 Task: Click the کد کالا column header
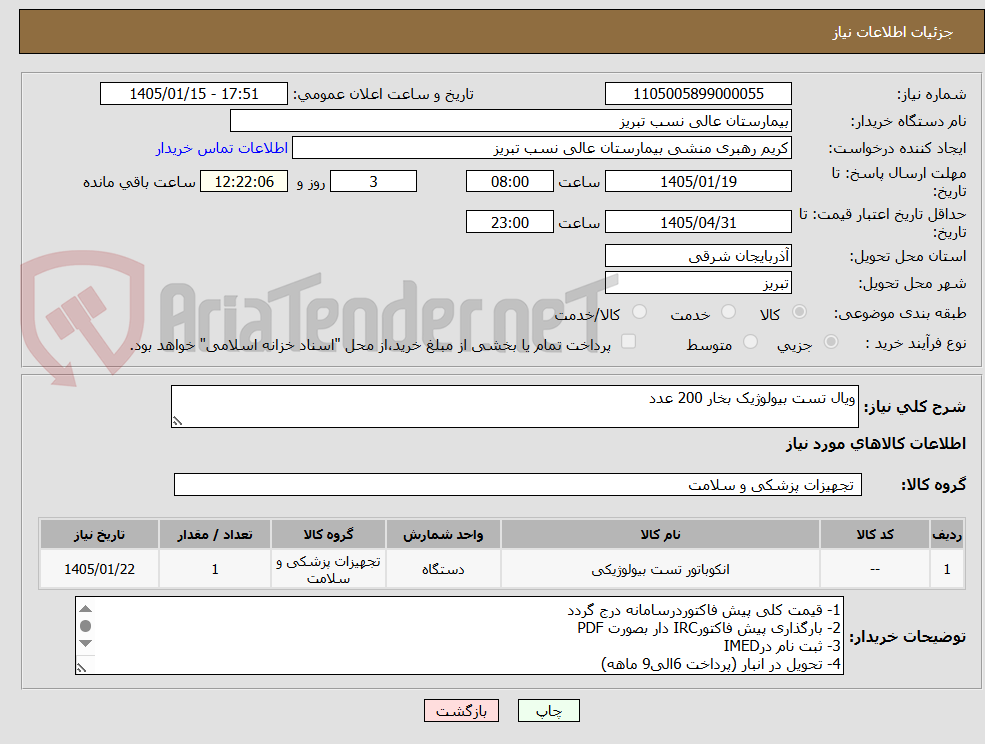coord(874,535)
